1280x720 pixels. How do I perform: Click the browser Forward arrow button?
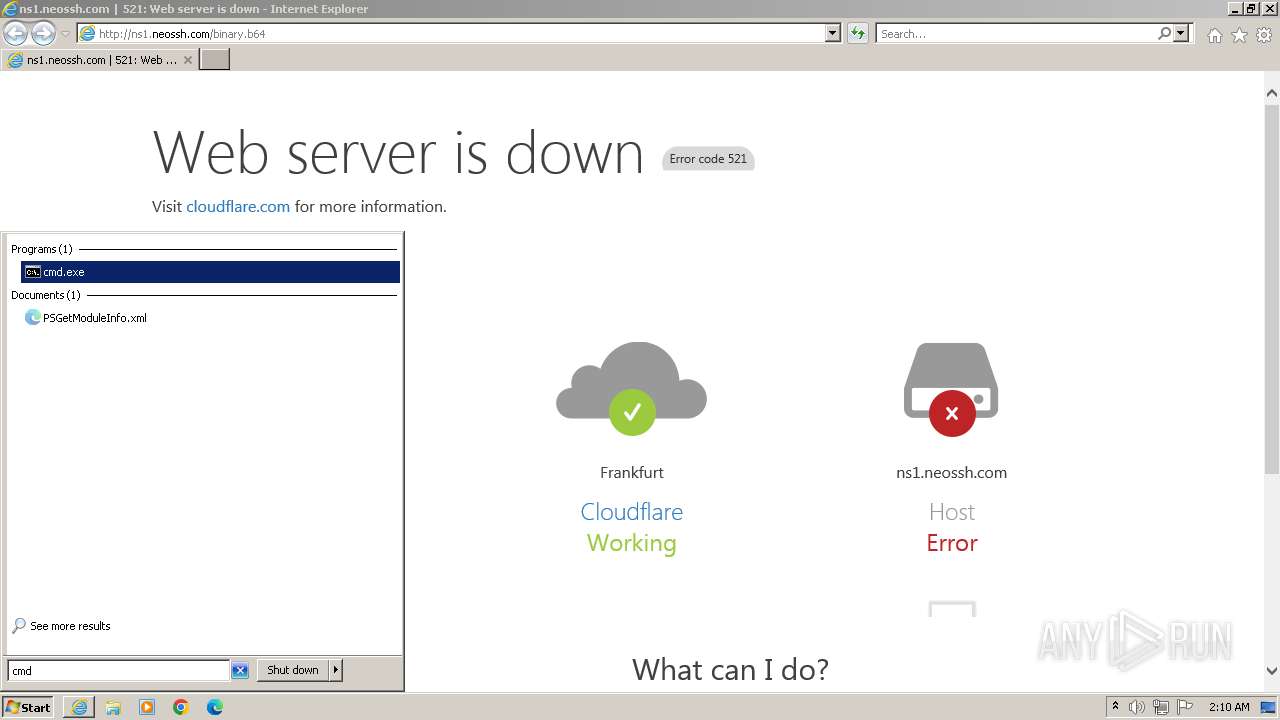point(43,34)
